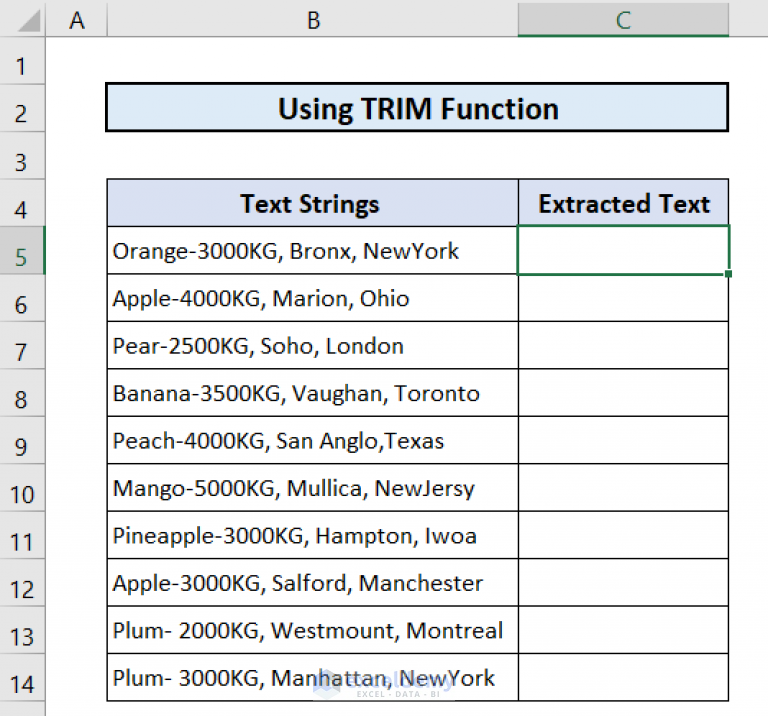Select empty Extracted Text cell beside Pear-2500KG

(624, 346)
